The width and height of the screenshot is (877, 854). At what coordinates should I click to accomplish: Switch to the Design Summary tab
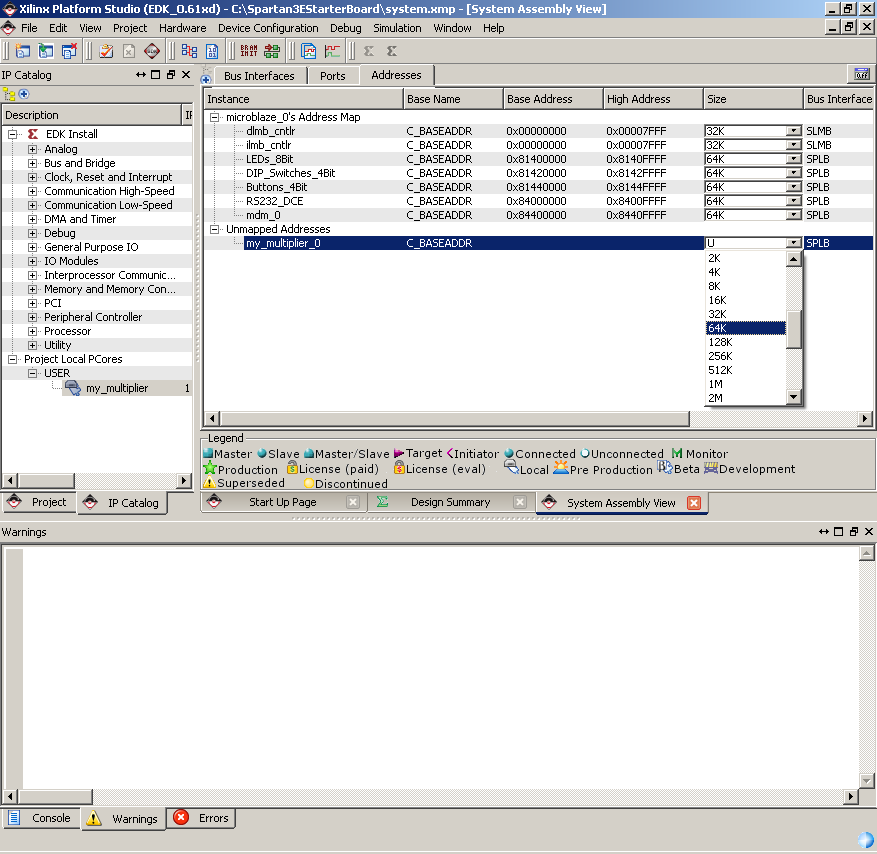[450, 502]
